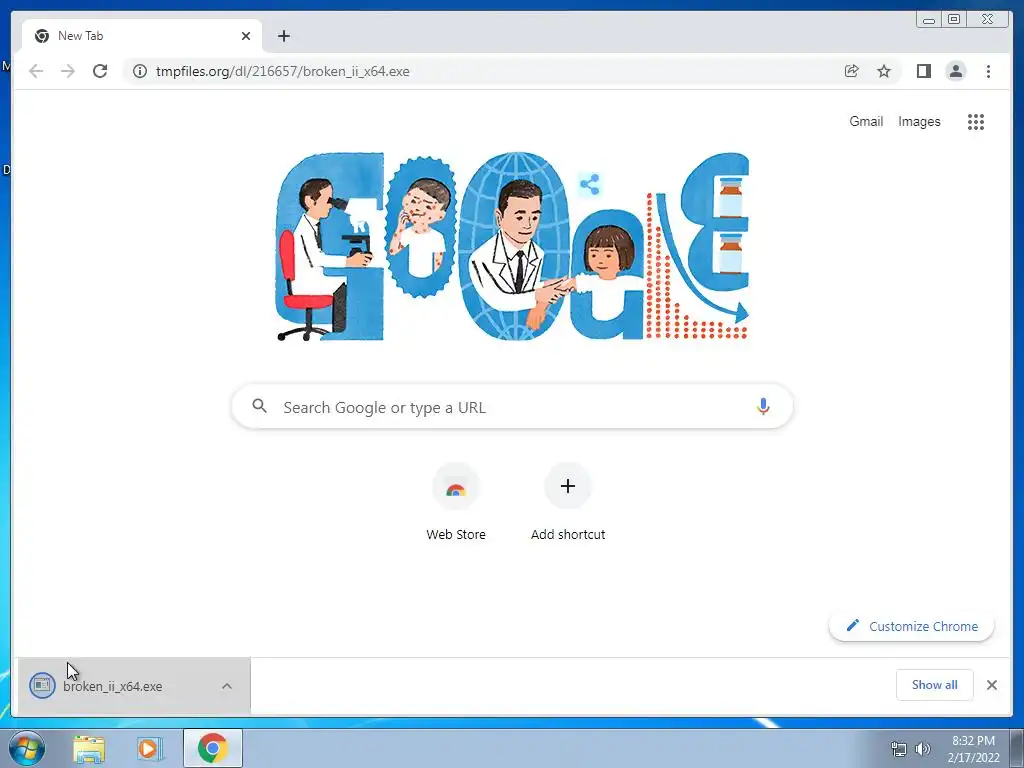The height and width of the screenshot is (768, 1024).
Task: Open the side panel icon
Action: [923, 71]
